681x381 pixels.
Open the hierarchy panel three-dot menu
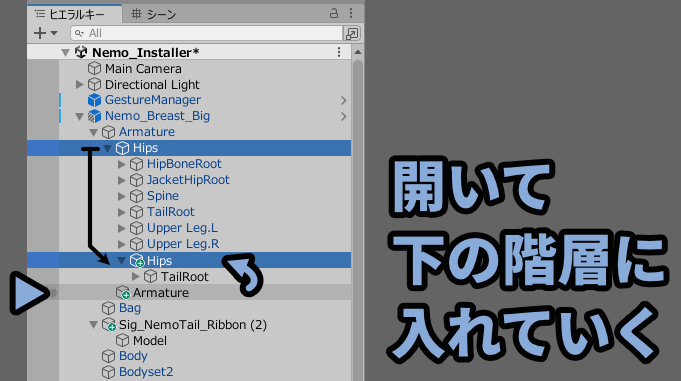click(x=351, y=13)
